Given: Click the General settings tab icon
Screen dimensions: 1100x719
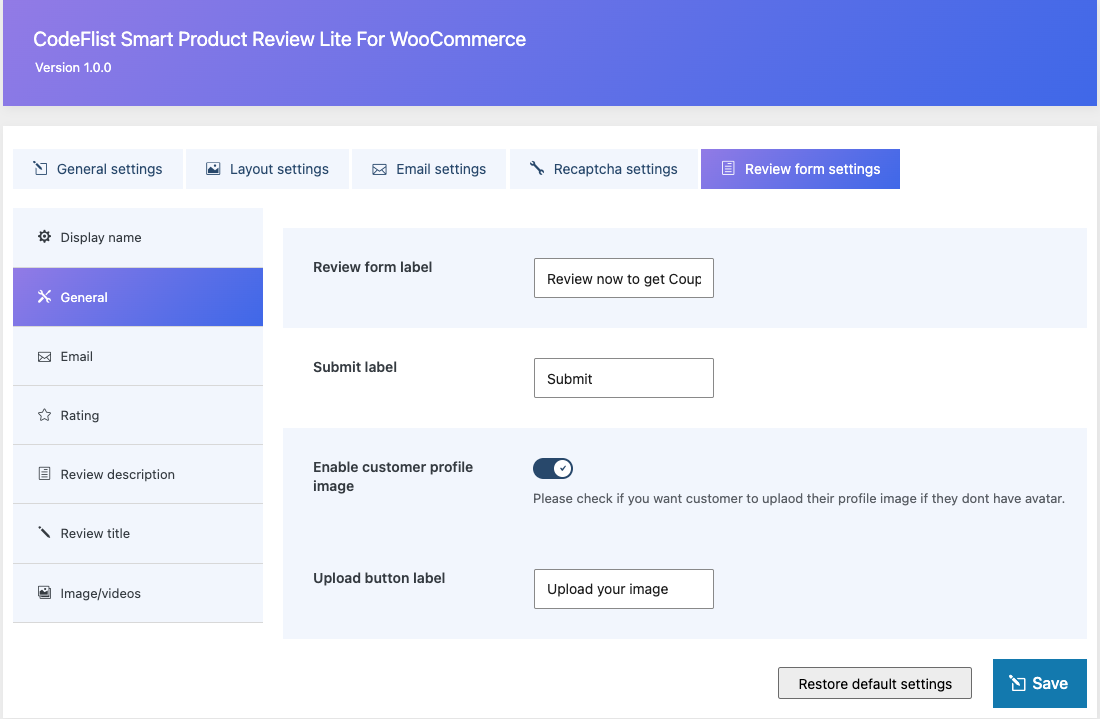Looking at the screenshot, I should 41,168.
